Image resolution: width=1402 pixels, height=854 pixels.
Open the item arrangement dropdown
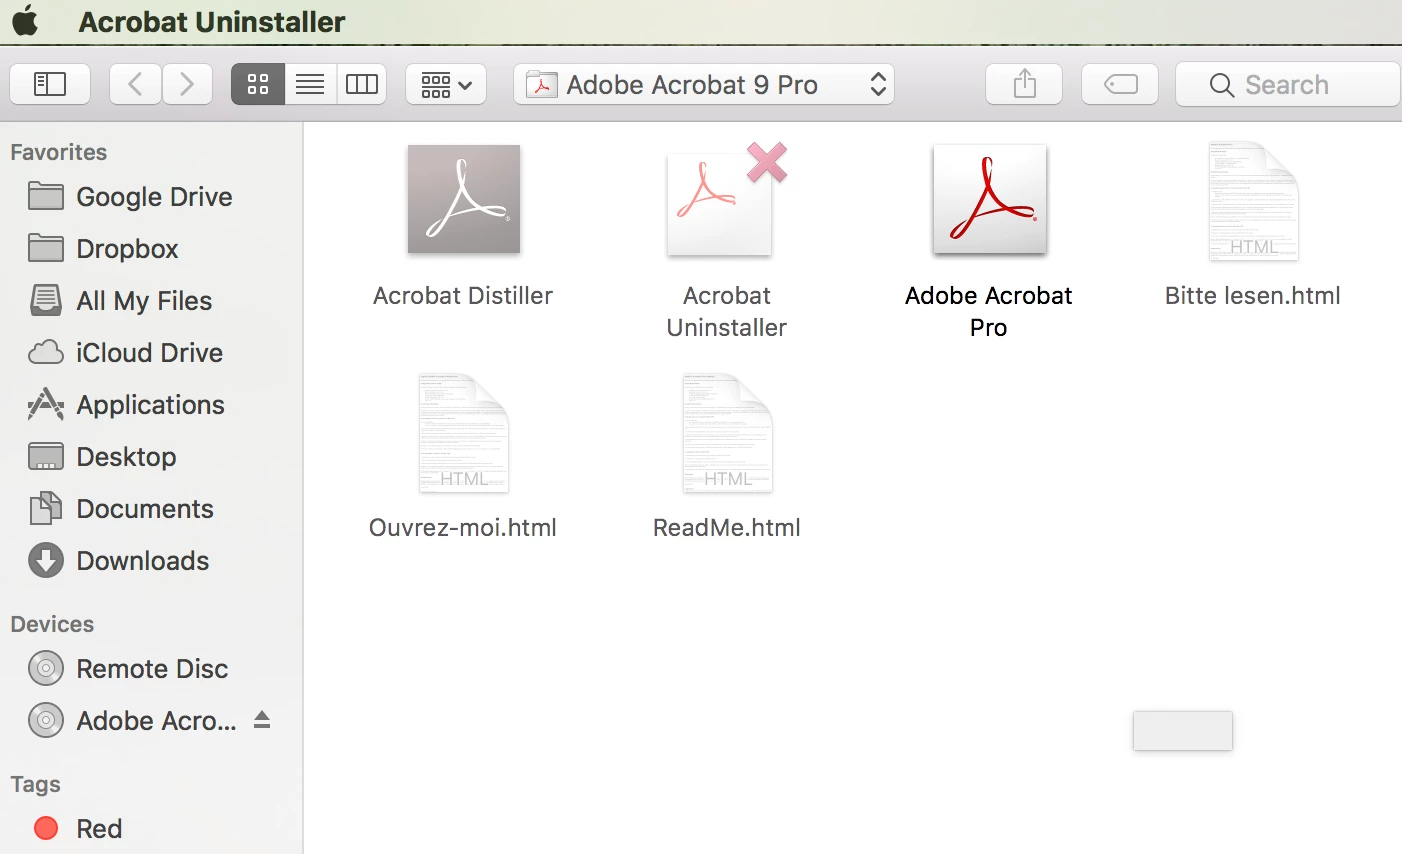pos(446,84)
